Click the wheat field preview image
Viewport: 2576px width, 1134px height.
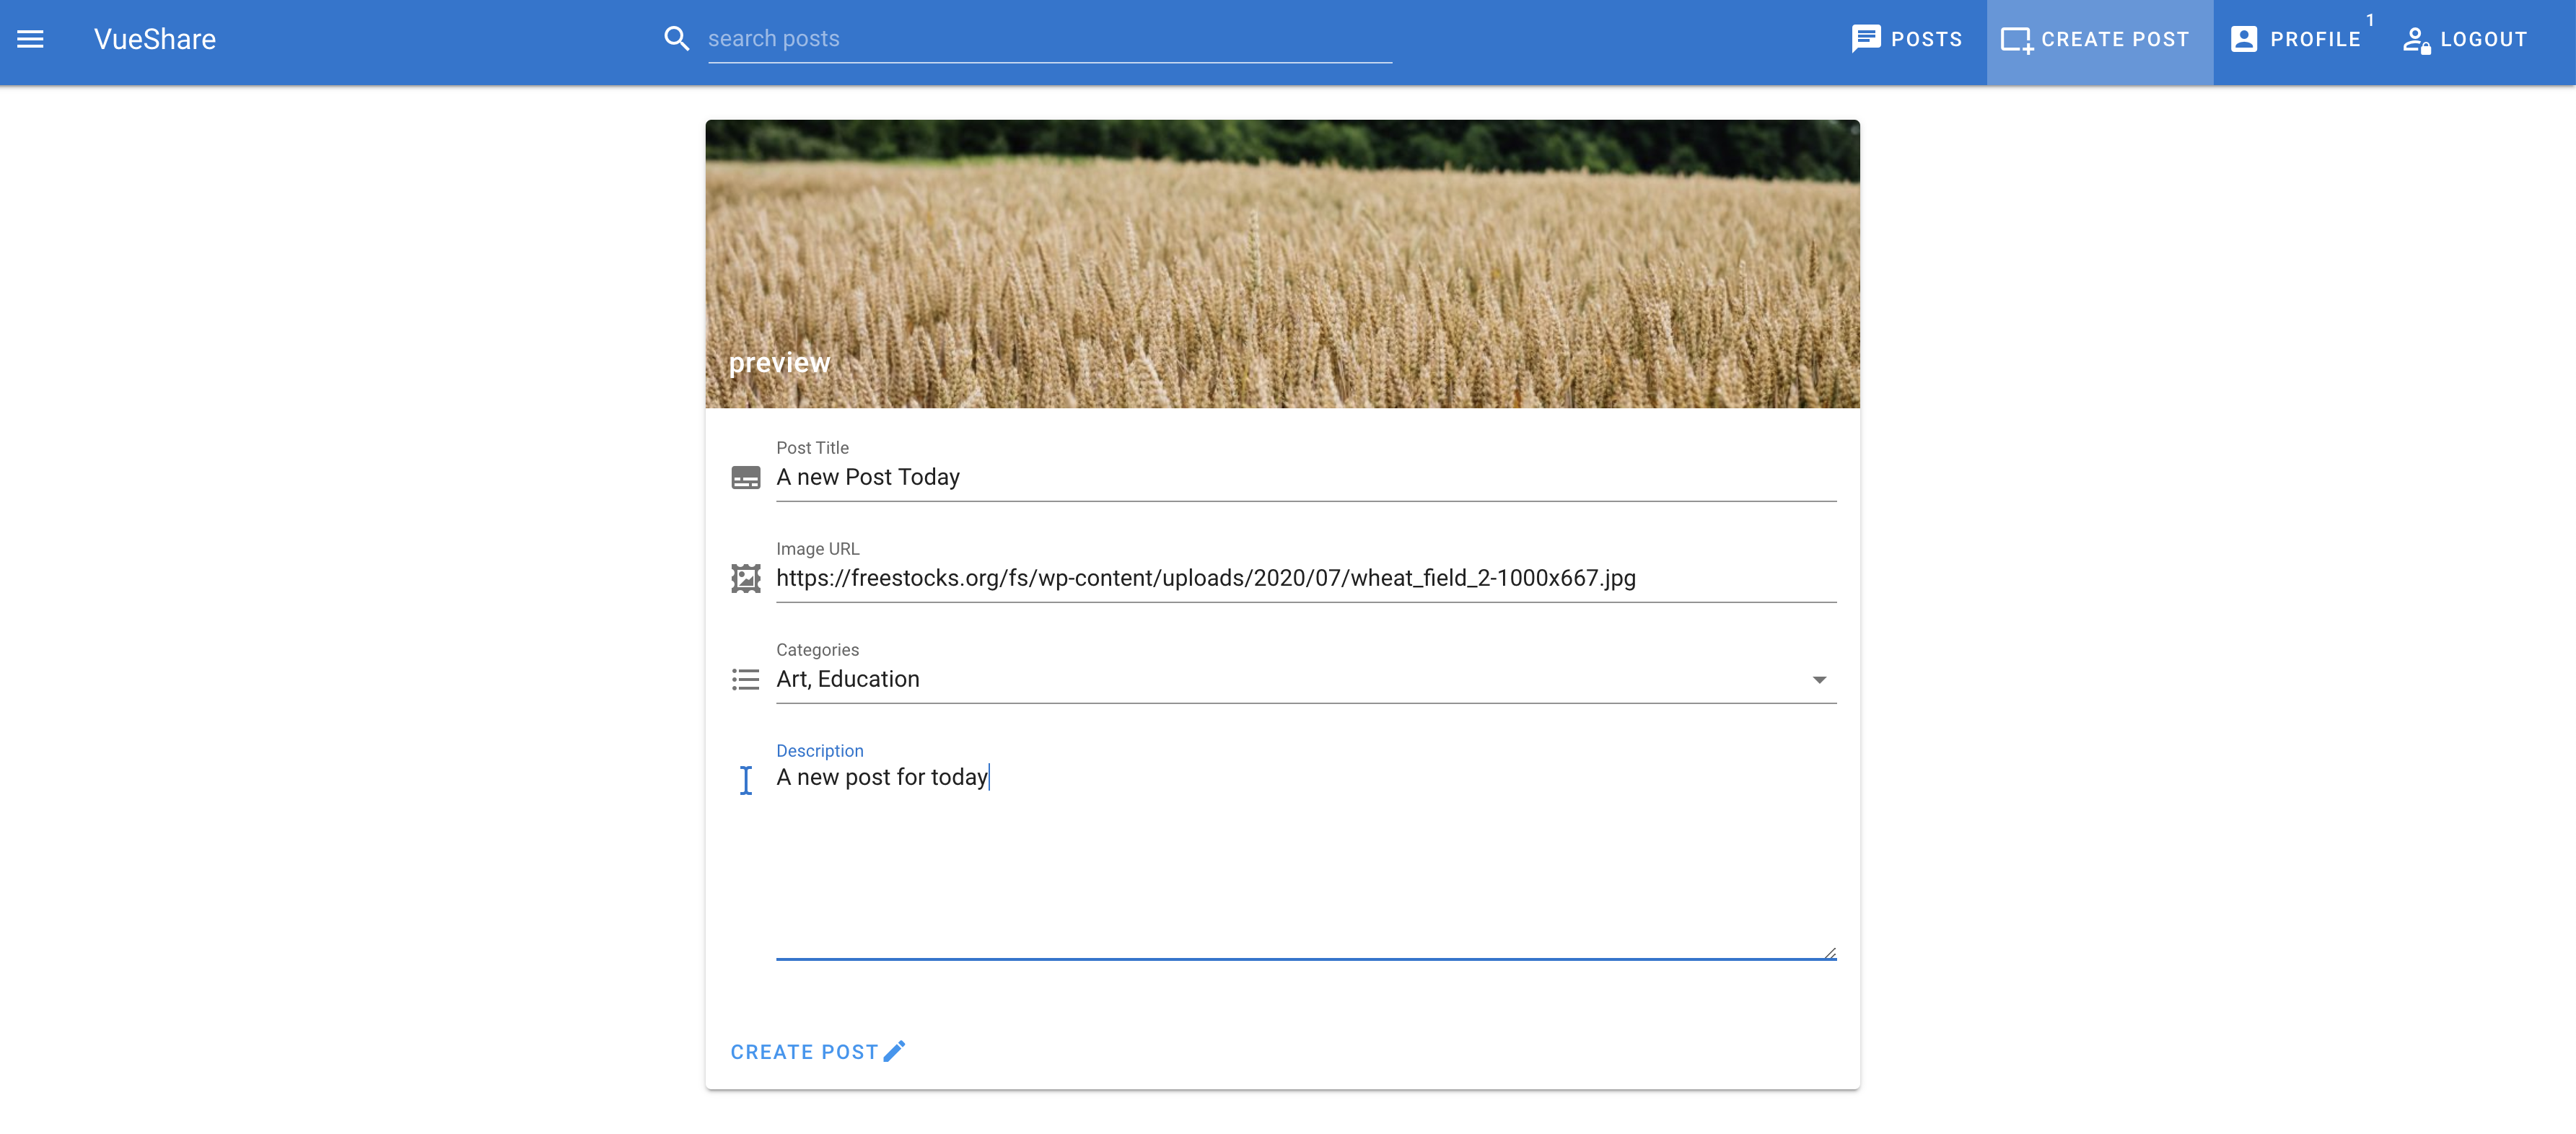pos(1282,263)
